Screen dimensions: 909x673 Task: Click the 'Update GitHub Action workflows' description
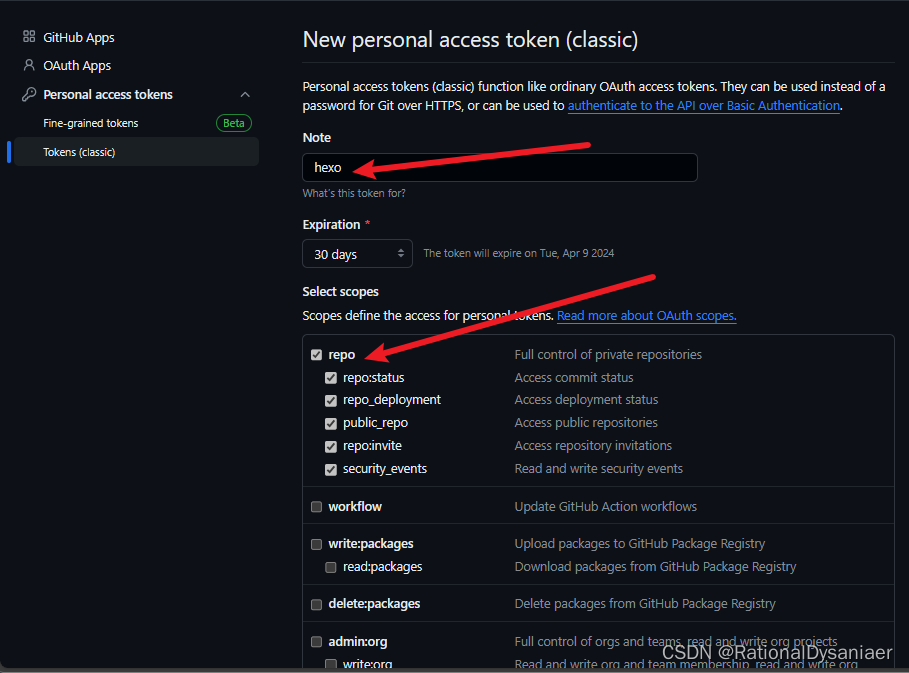pos(606,507)
